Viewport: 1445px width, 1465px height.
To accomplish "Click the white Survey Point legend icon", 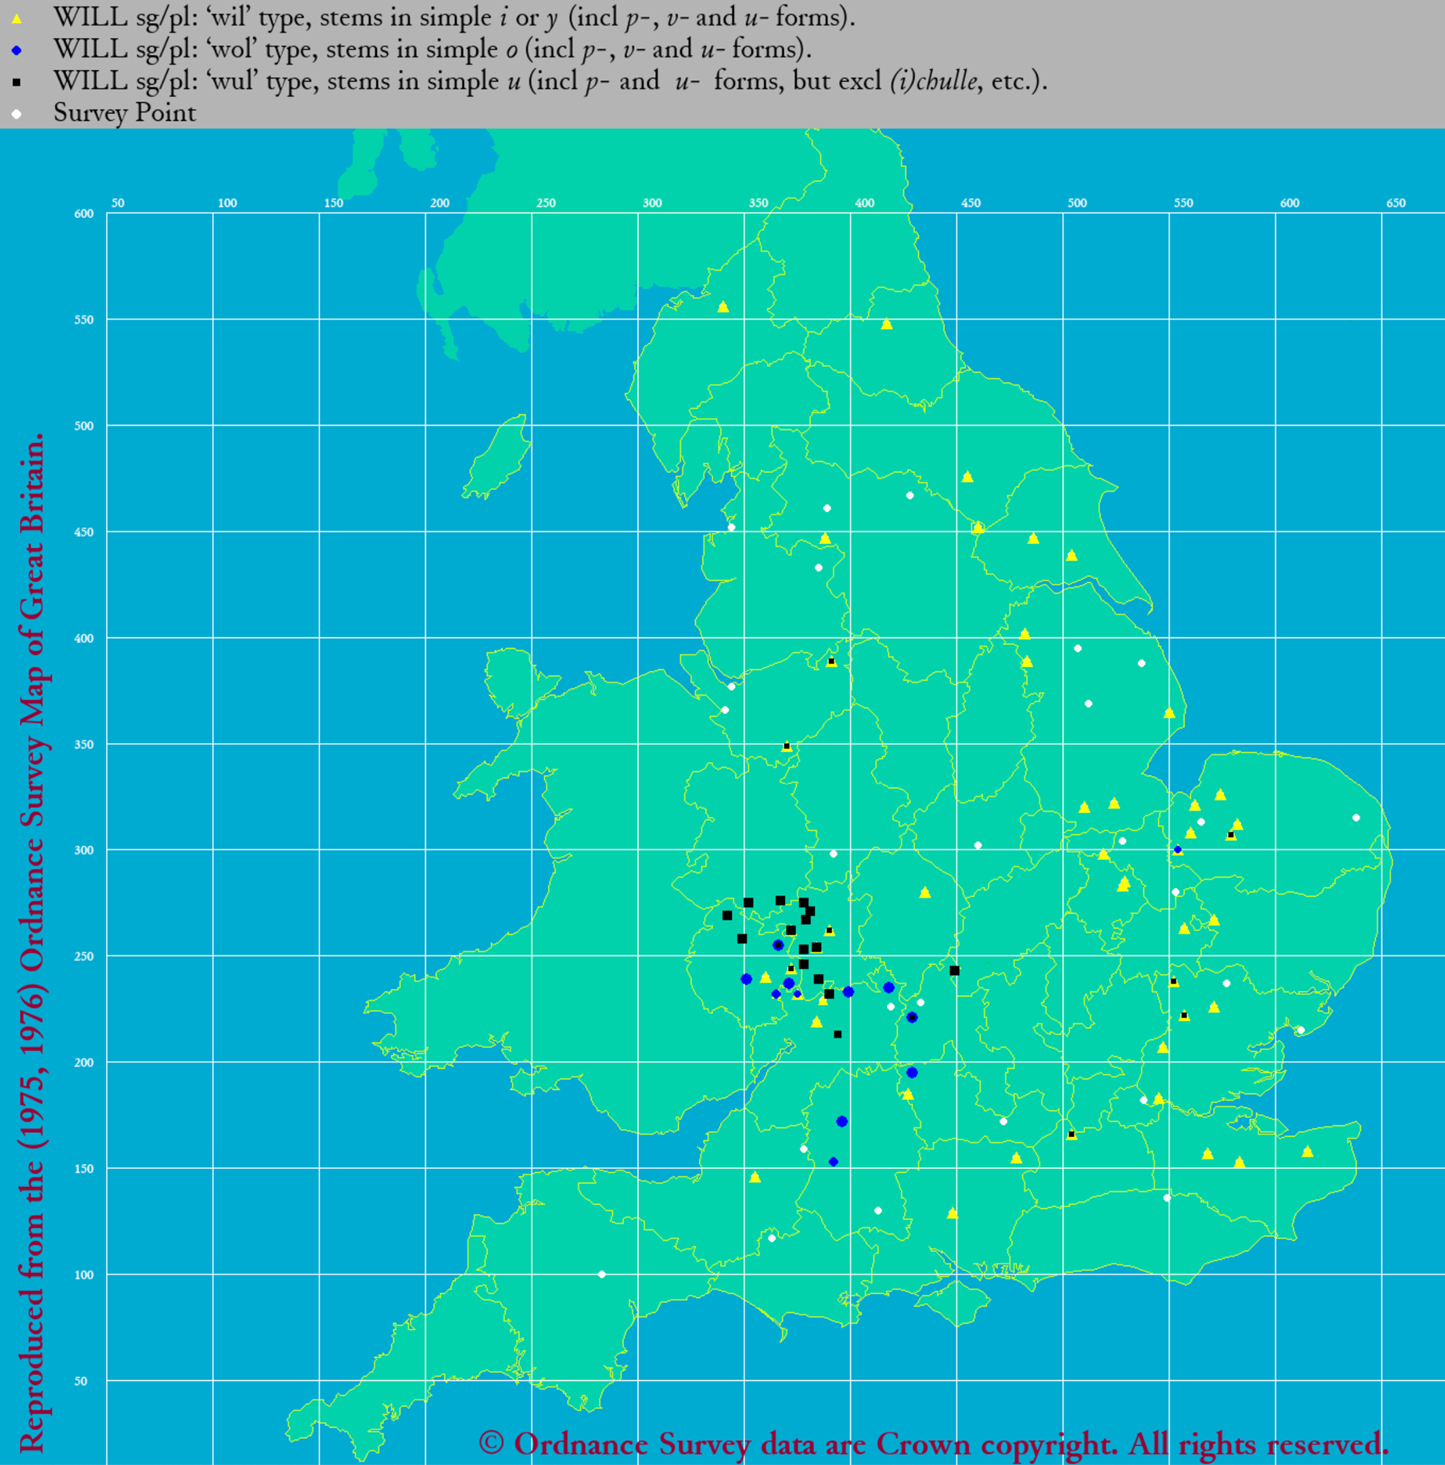I will pyautogui.click(x=17, y=114).
